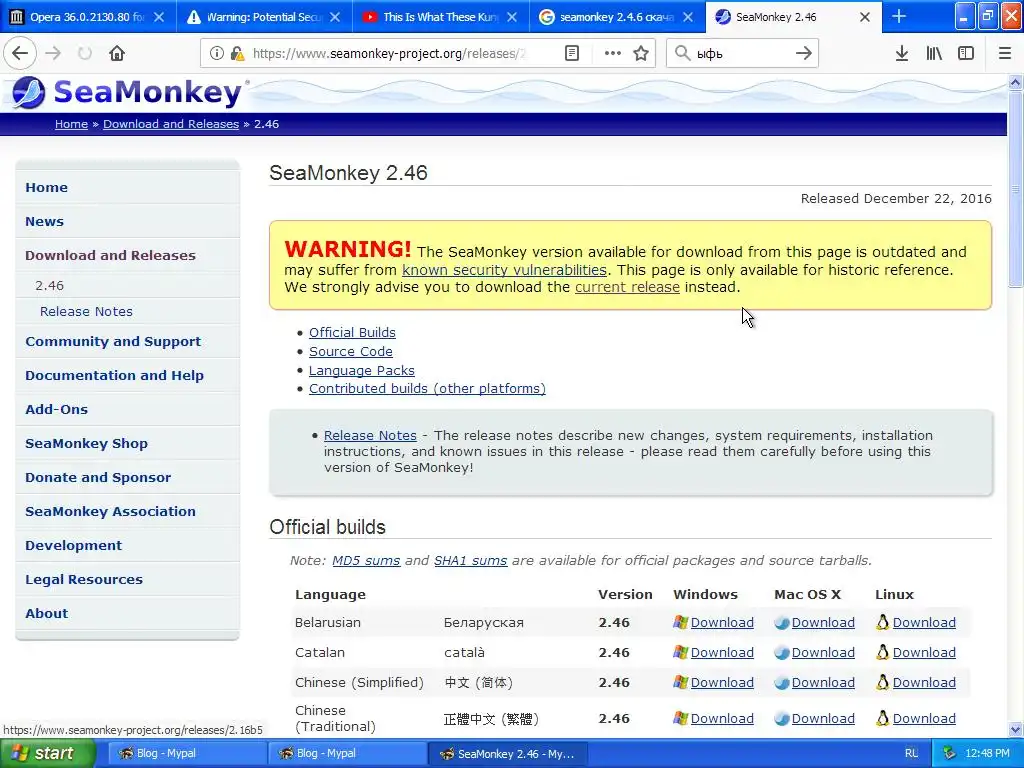Open Home in the left sidebar
This screenshot has height=768, width=1024.
tap(46, 187)
